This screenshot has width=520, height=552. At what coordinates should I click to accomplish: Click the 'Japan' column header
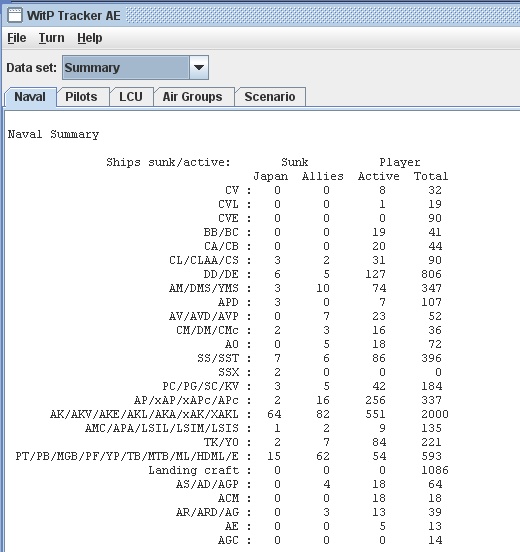pos(271,176)
